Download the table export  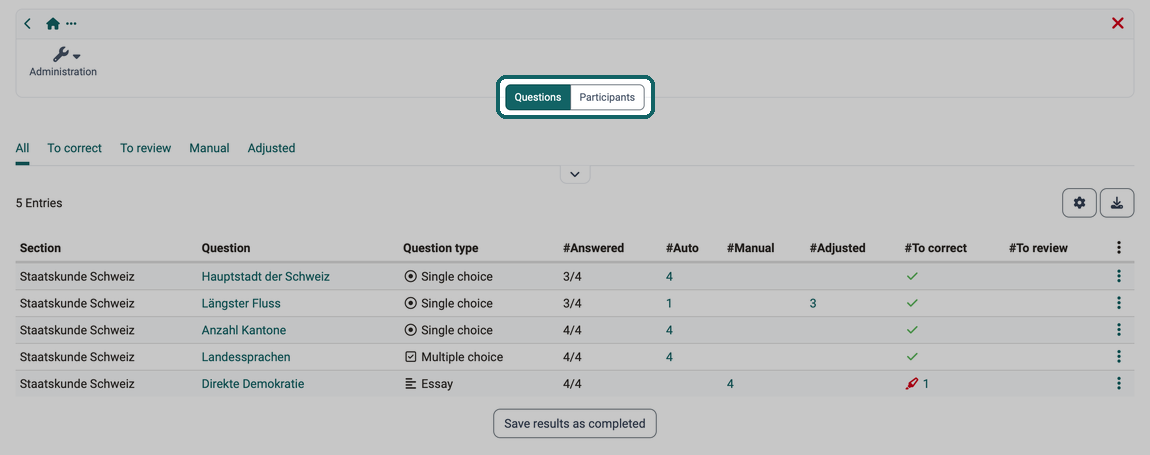pos(1117,203)
